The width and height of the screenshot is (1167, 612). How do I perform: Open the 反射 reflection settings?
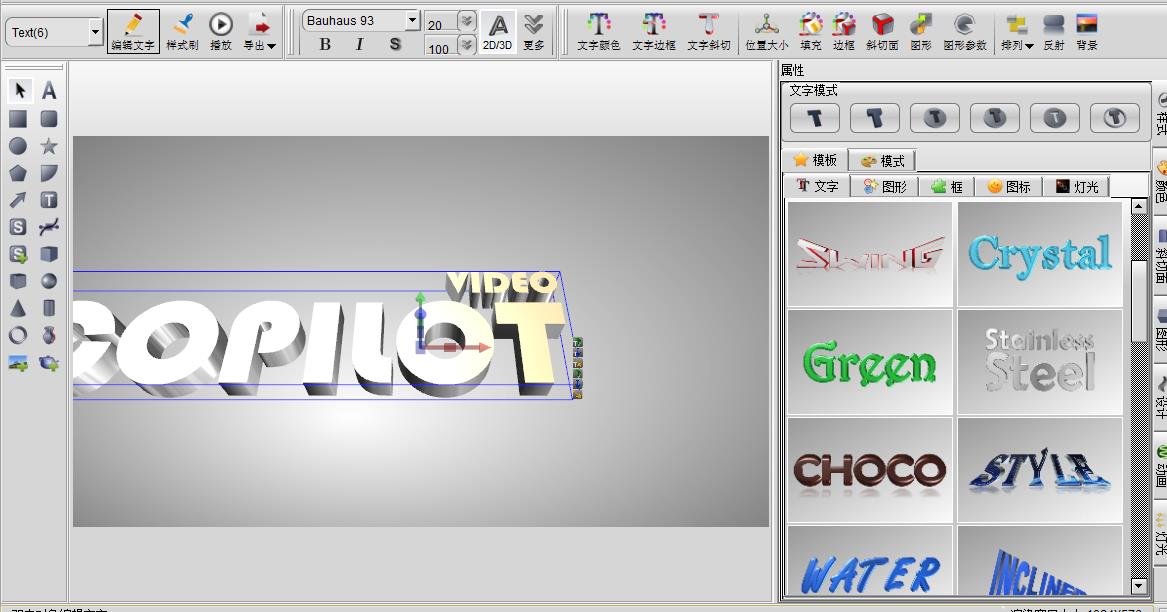click(x=1054, y=31)
